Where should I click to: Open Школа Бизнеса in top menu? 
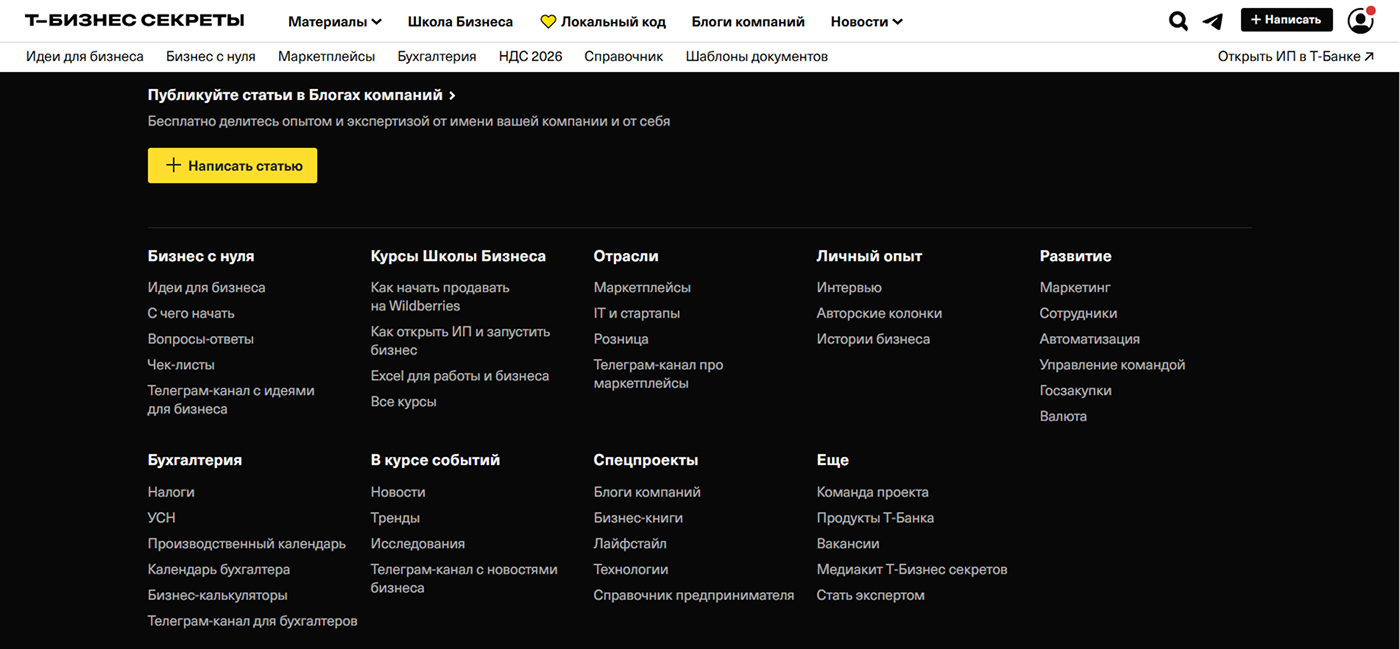tap(460, 21)
